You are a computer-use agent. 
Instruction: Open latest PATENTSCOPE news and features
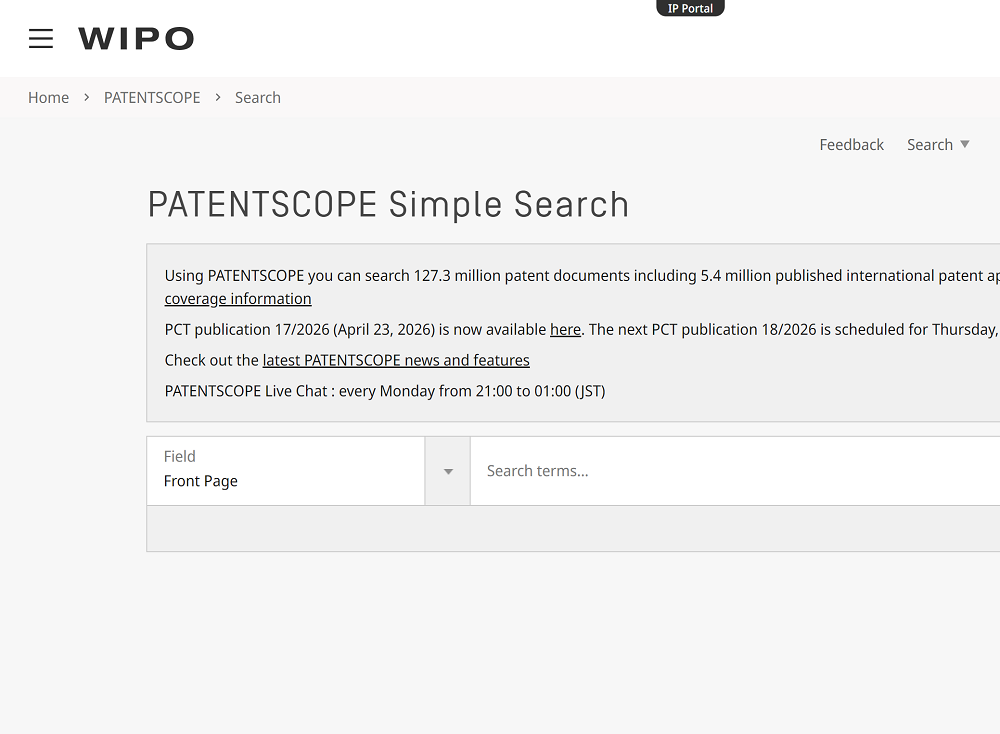tap(396, 360)
